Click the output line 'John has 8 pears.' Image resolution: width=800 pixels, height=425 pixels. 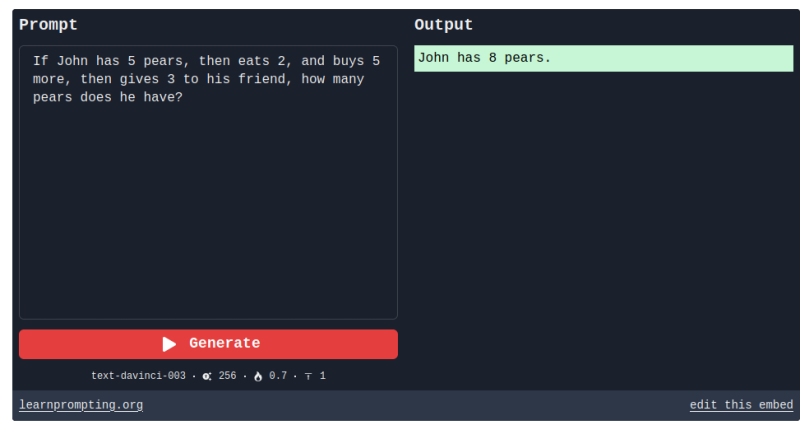[485, 58]
